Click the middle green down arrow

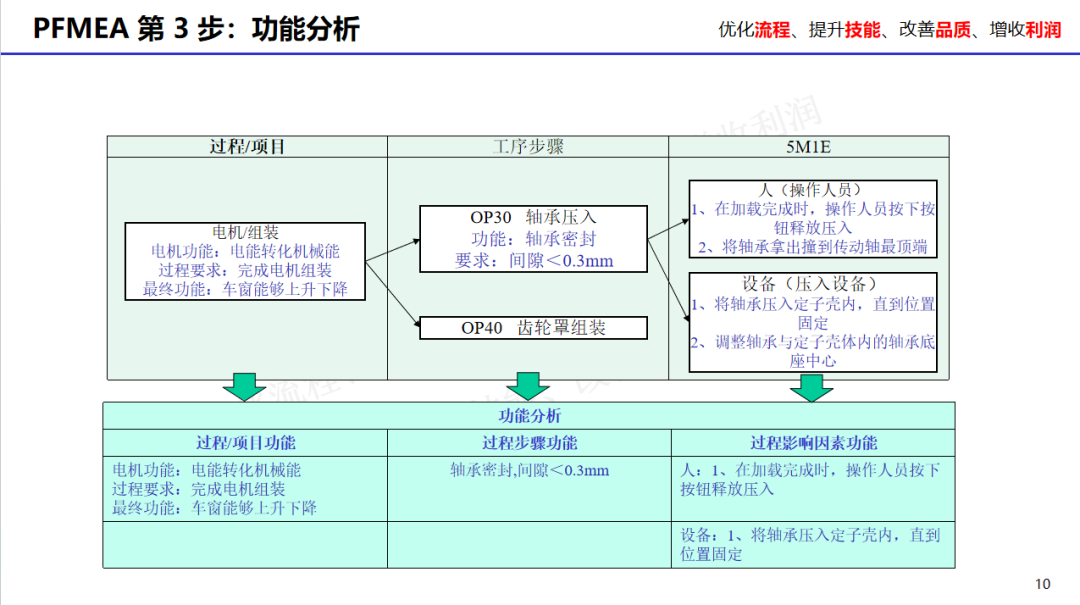tap(528, 386)
